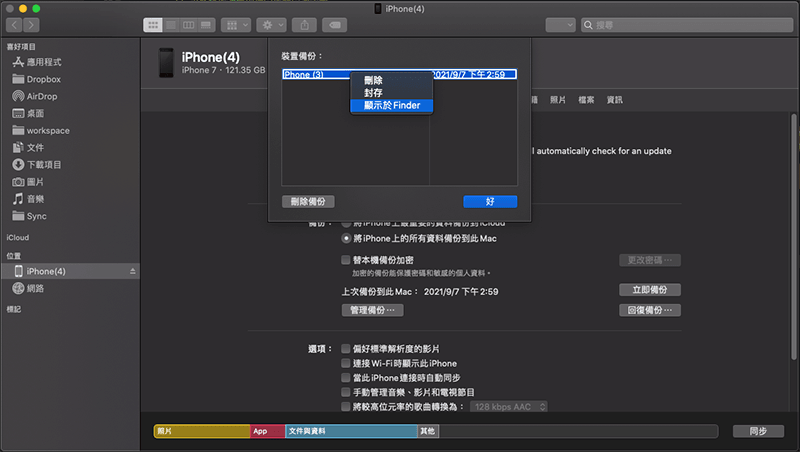Enable 偏好標準解析度的影片 checkbox

[346, 349]
